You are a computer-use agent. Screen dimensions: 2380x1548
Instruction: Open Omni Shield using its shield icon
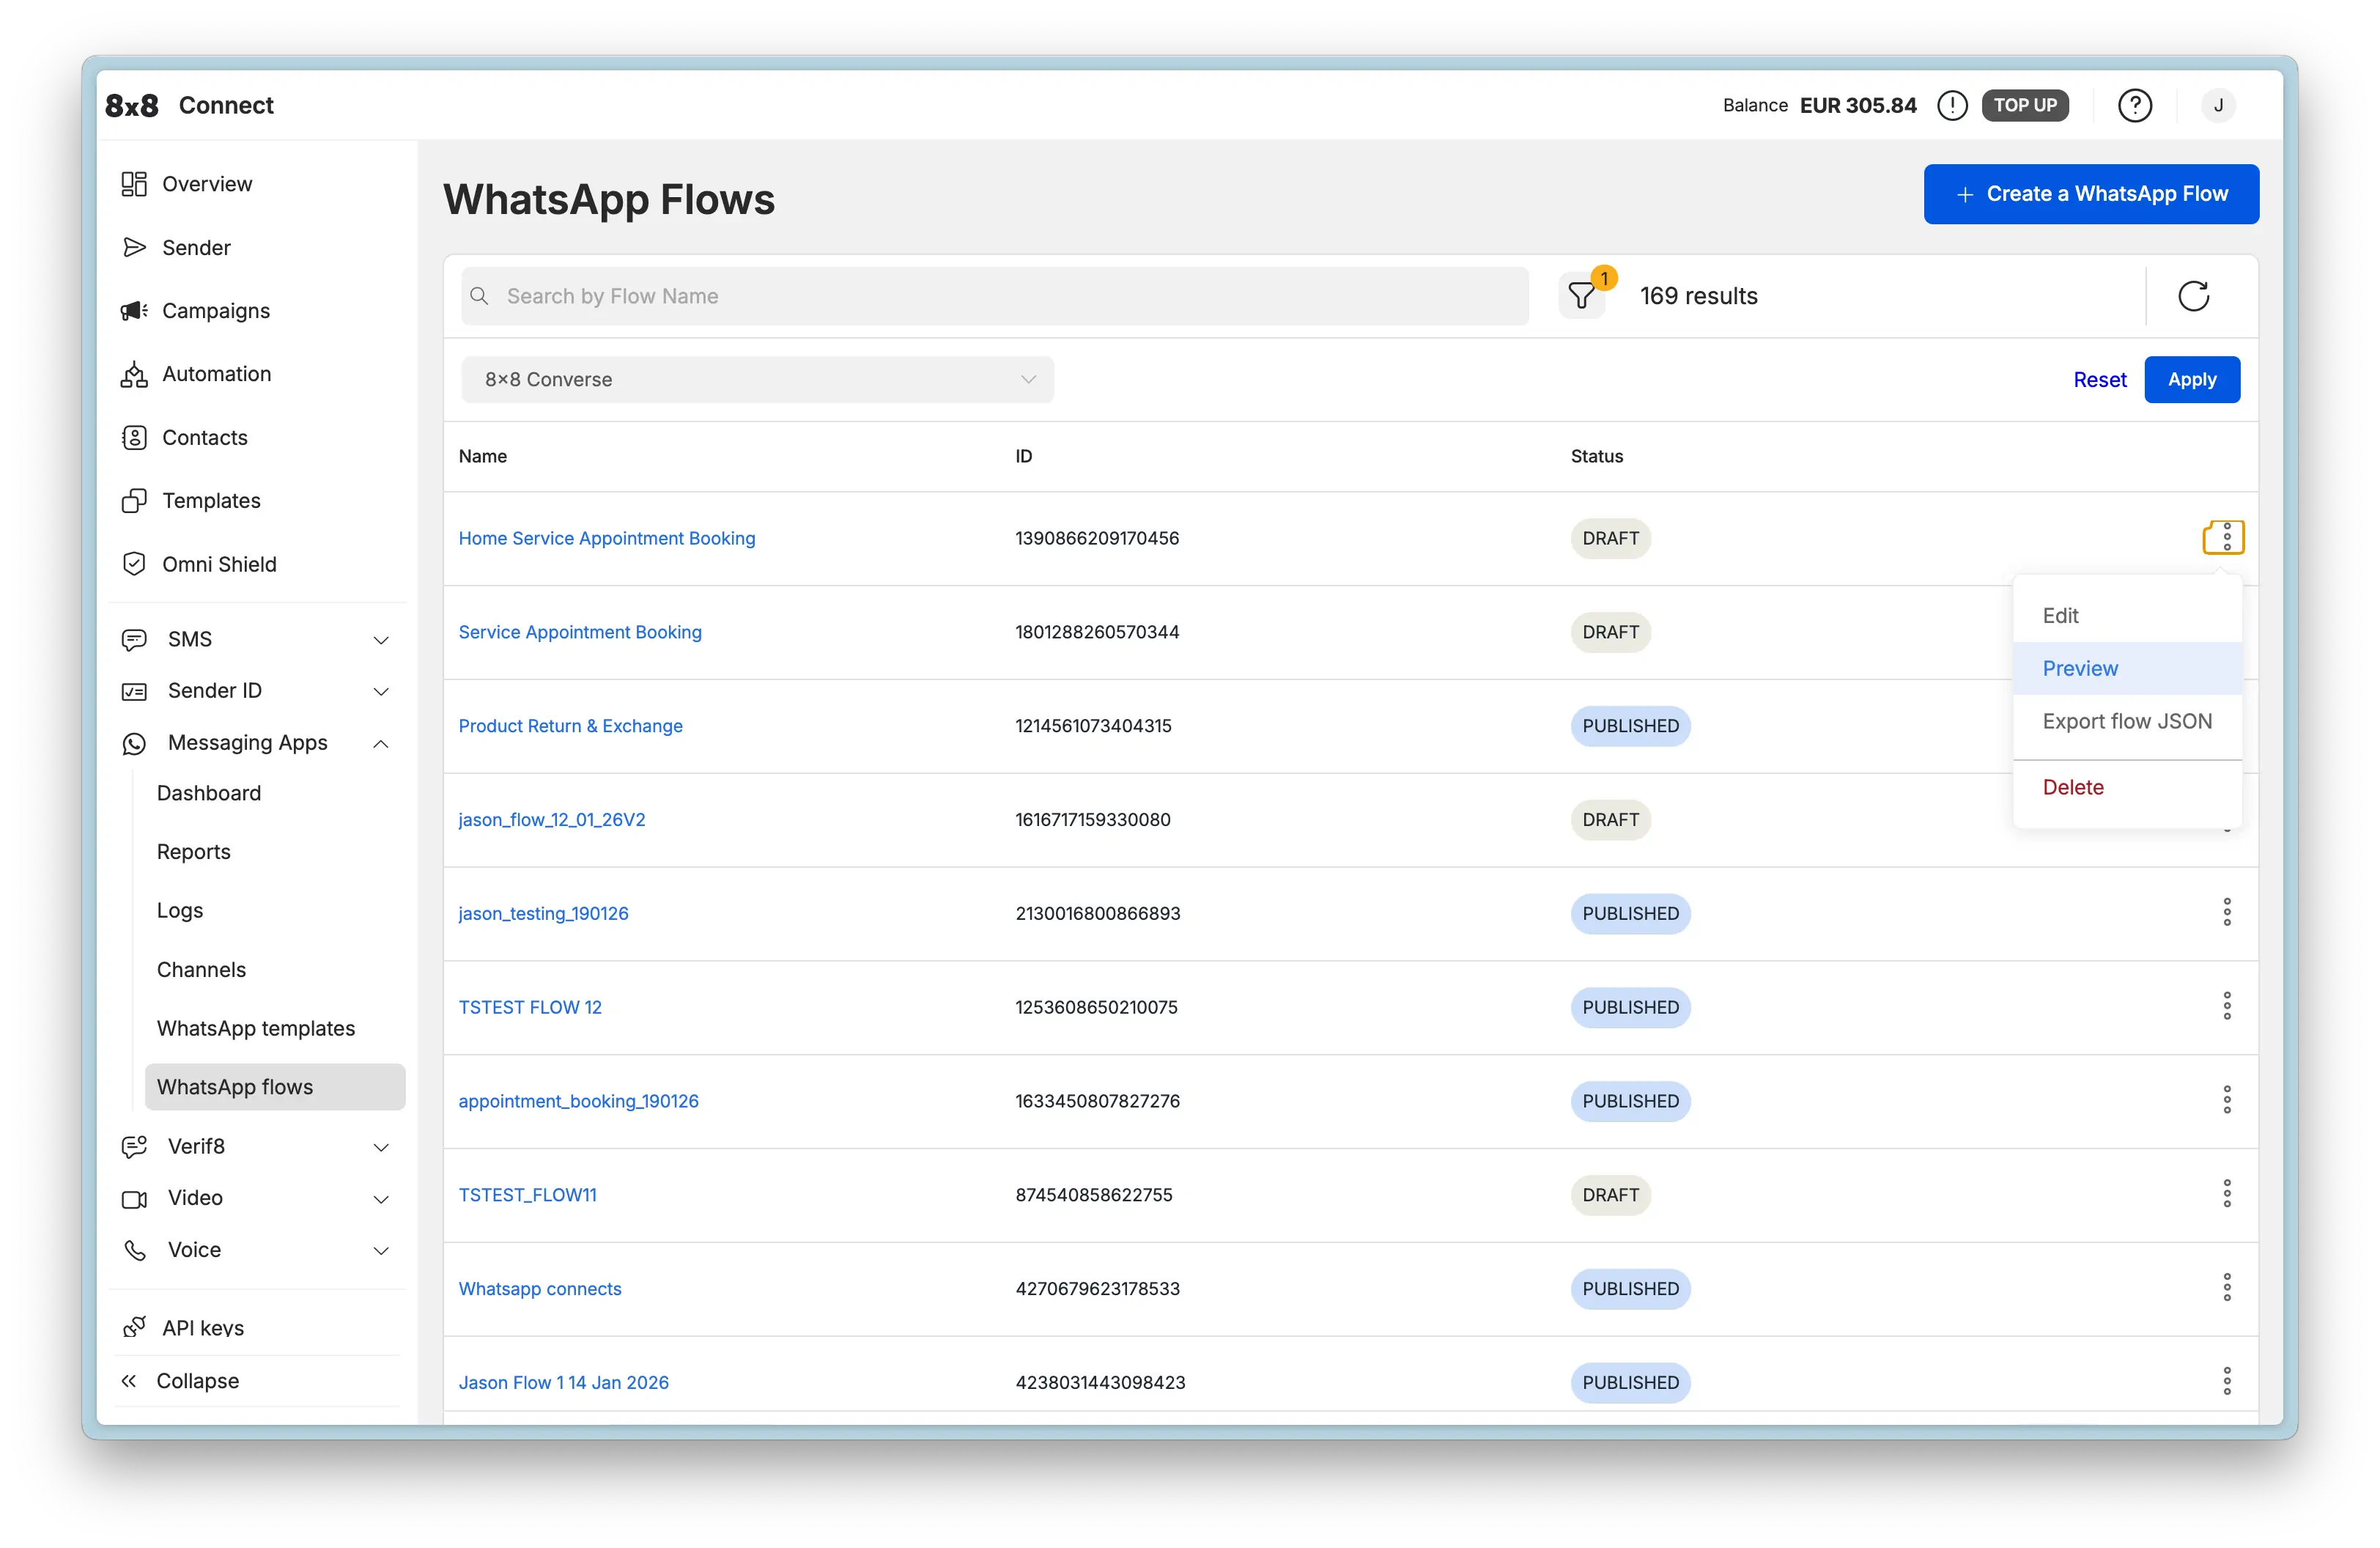(135, 563)
